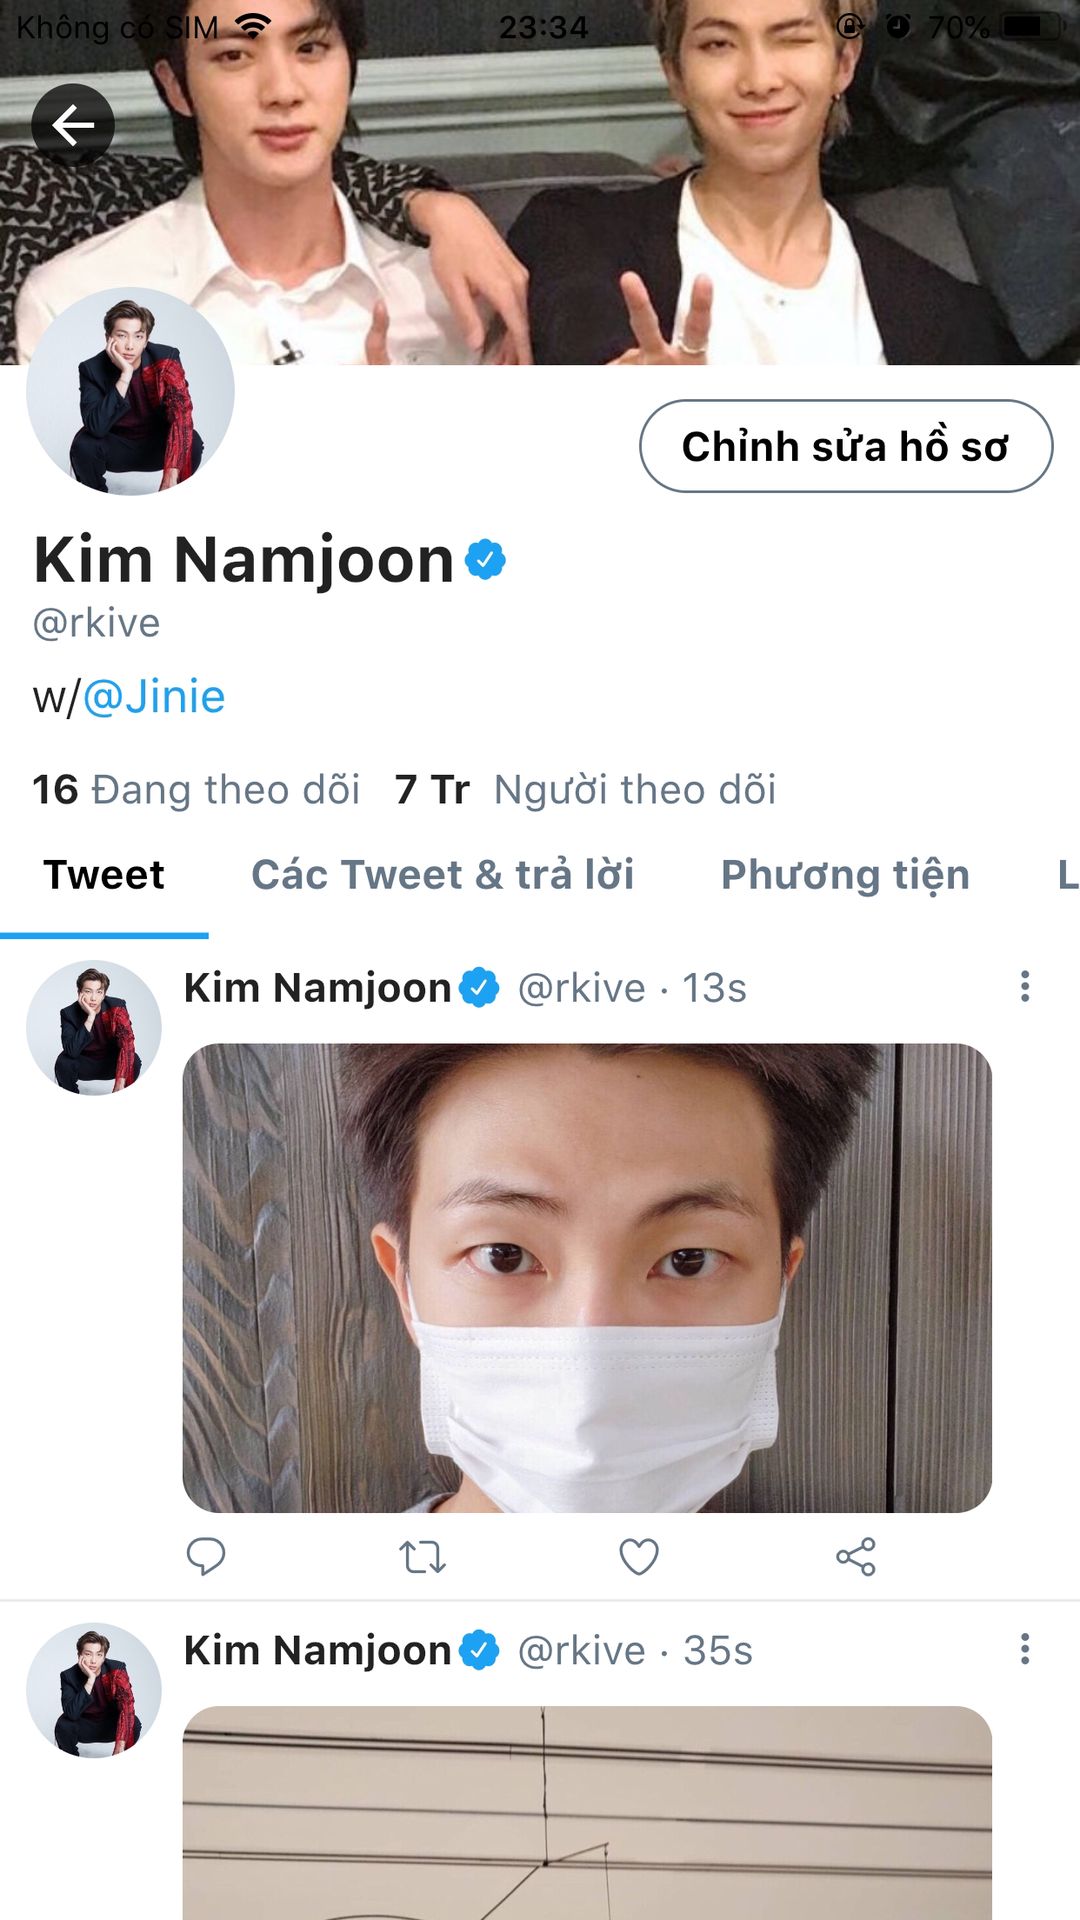Retweet the masked selfie tweet
Image resolution: width=1080 pixels, height=1920 pixels.
point(422,1556)
